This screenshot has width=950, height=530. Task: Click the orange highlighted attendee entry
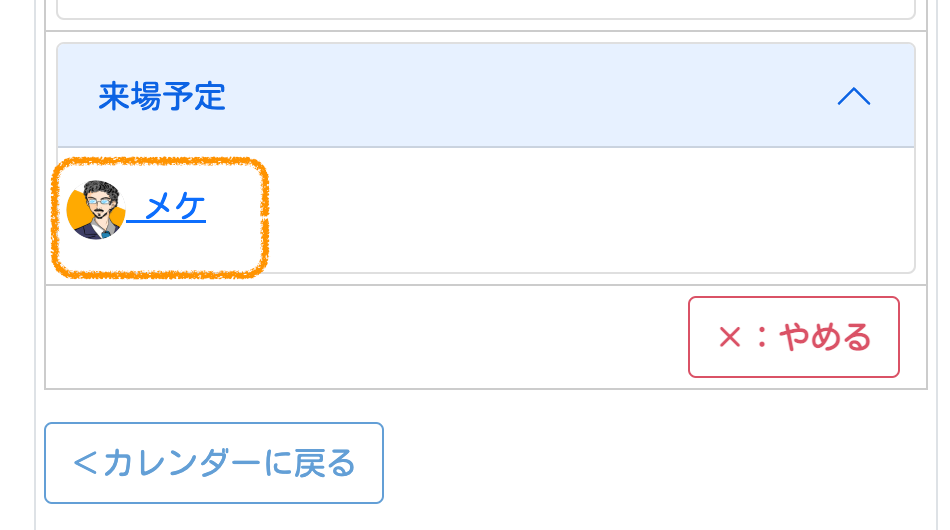point(160,217)
